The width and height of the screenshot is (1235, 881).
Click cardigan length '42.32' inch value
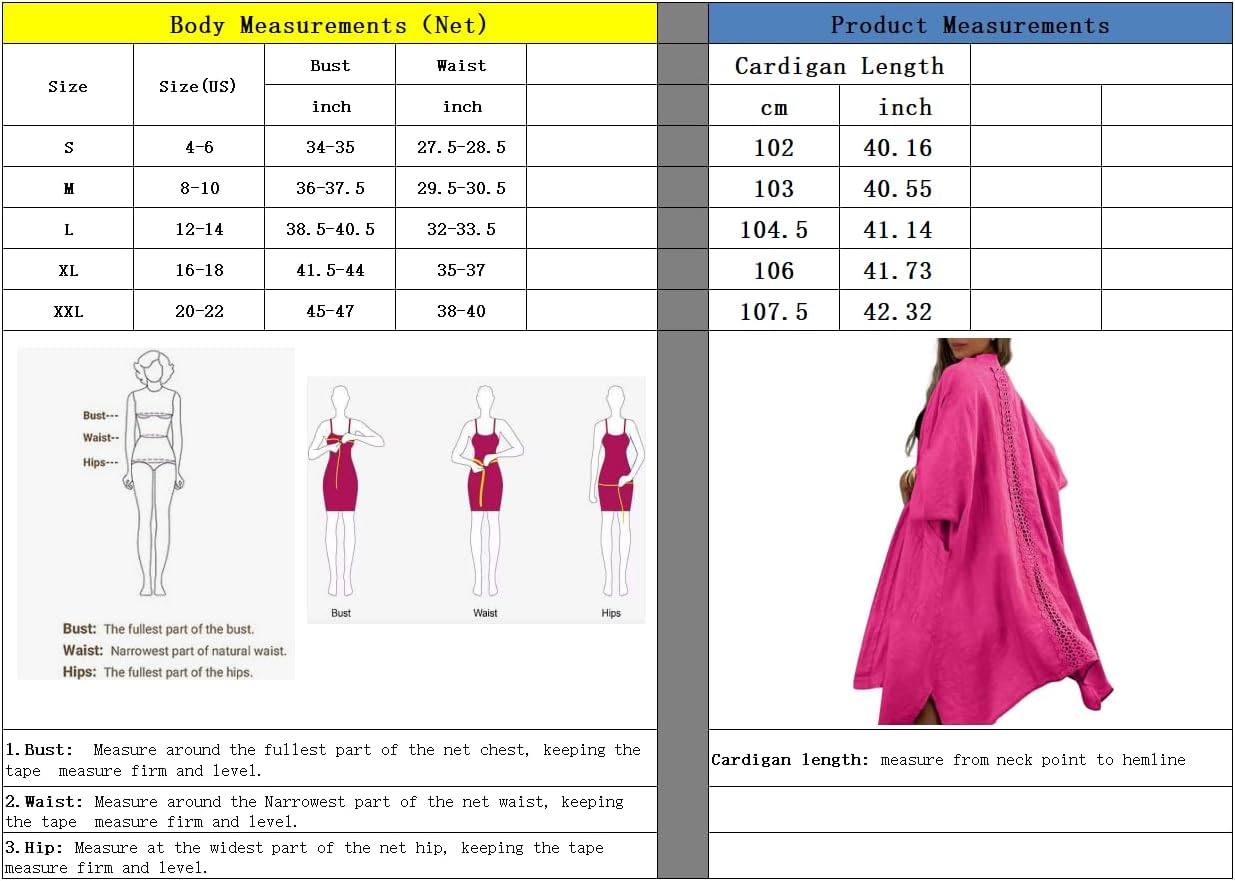(x=904, y=311)
